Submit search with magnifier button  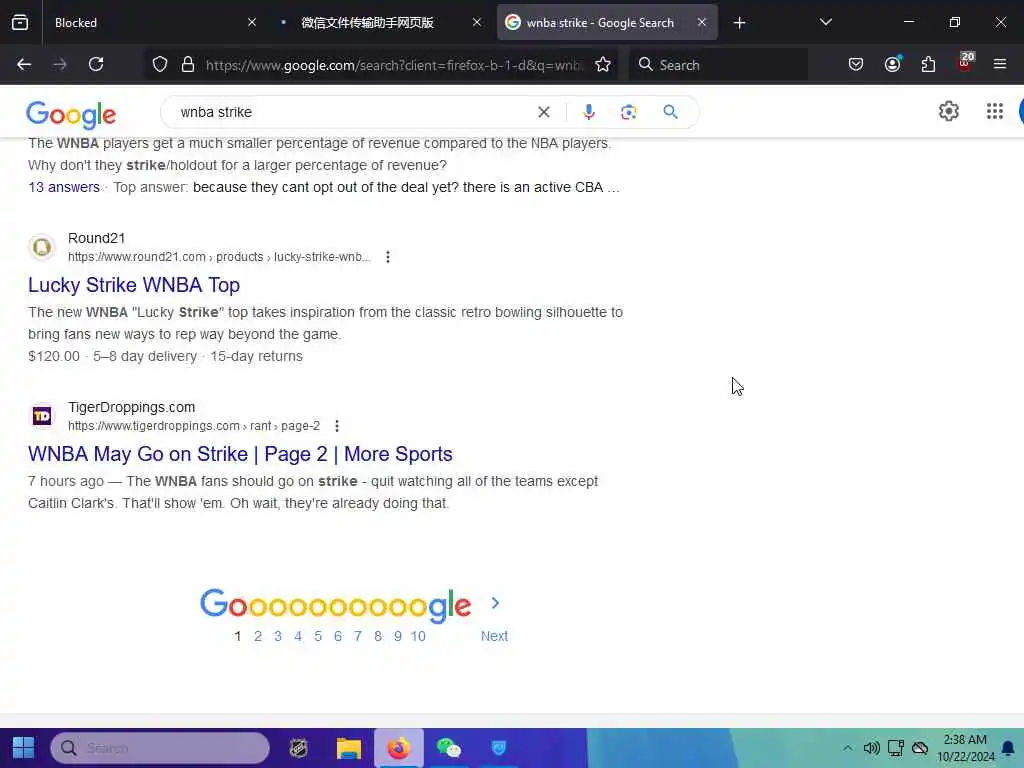[670, 112]
